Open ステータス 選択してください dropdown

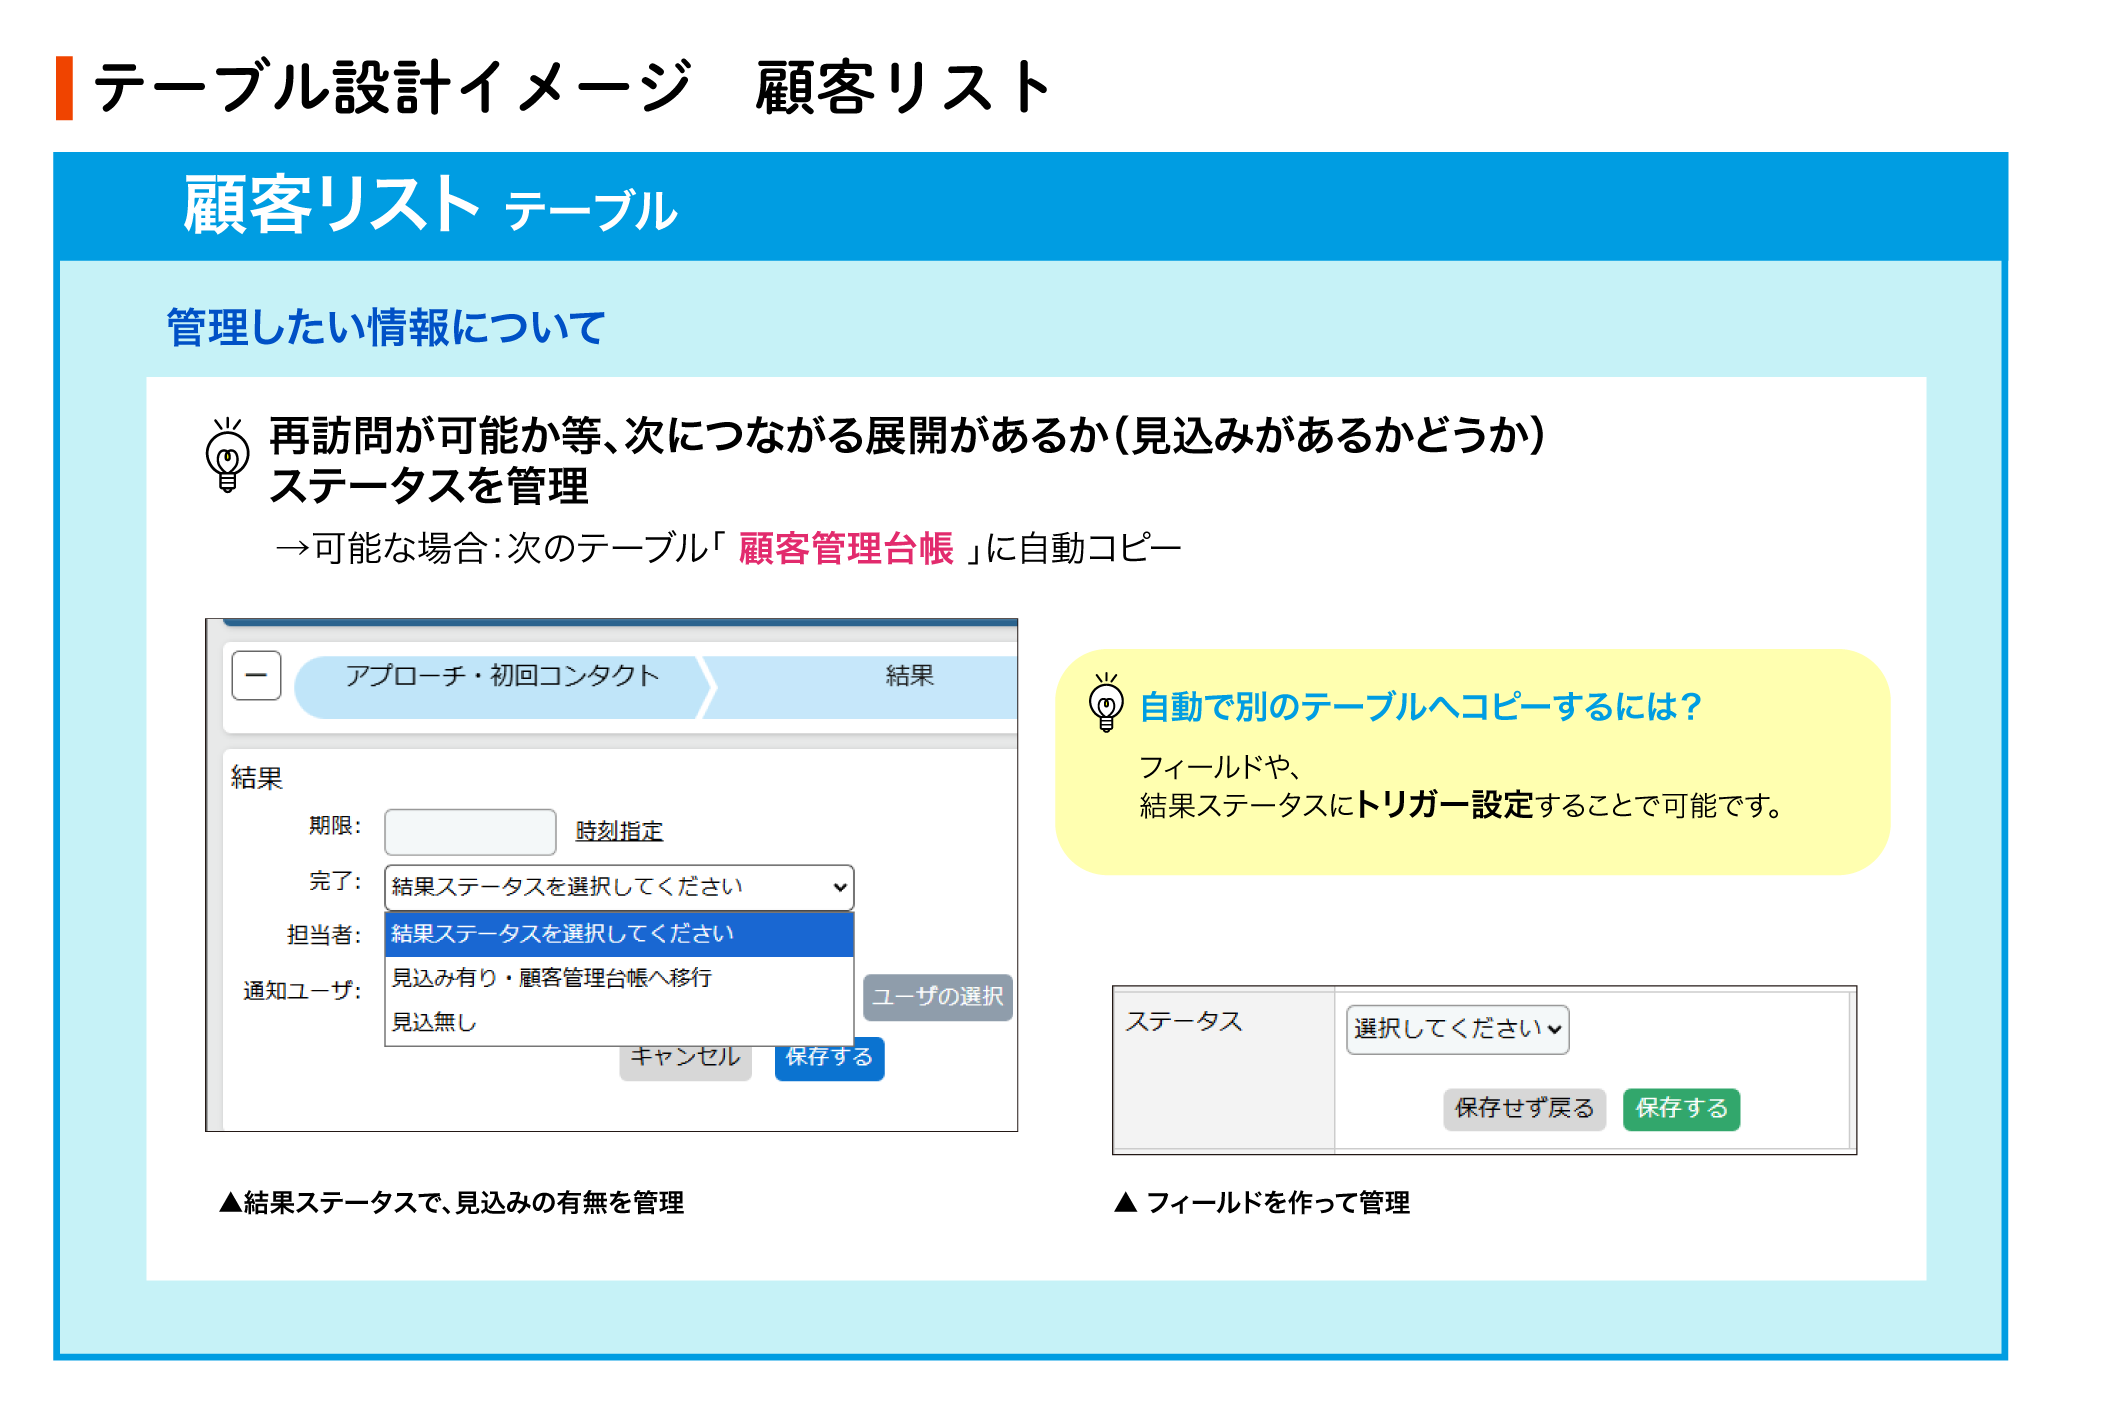[x=1456, y=1029]
